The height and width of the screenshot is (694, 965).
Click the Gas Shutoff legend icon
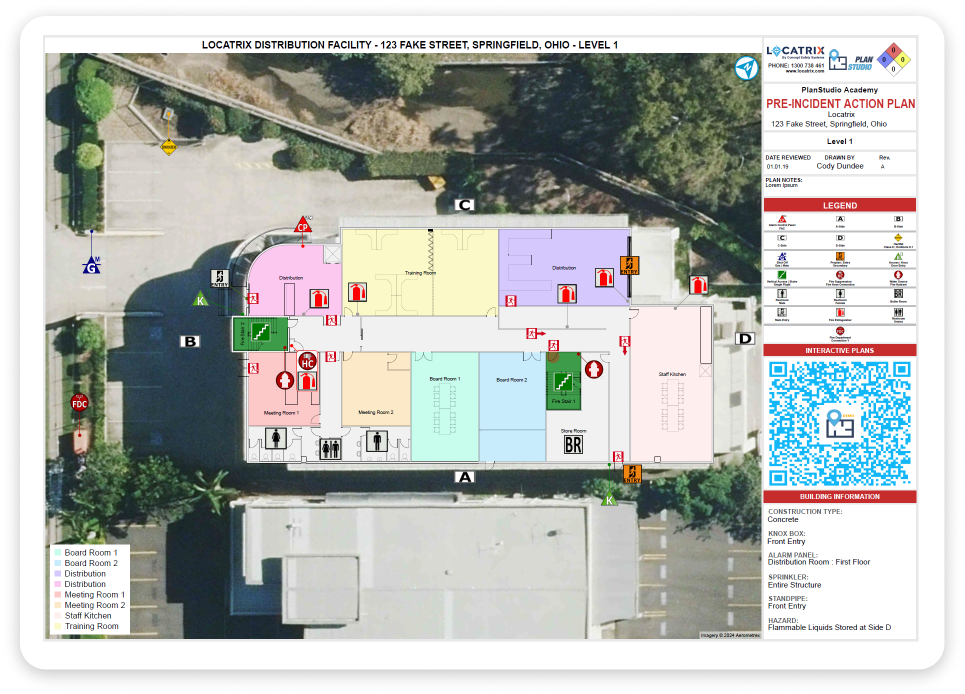781,255
